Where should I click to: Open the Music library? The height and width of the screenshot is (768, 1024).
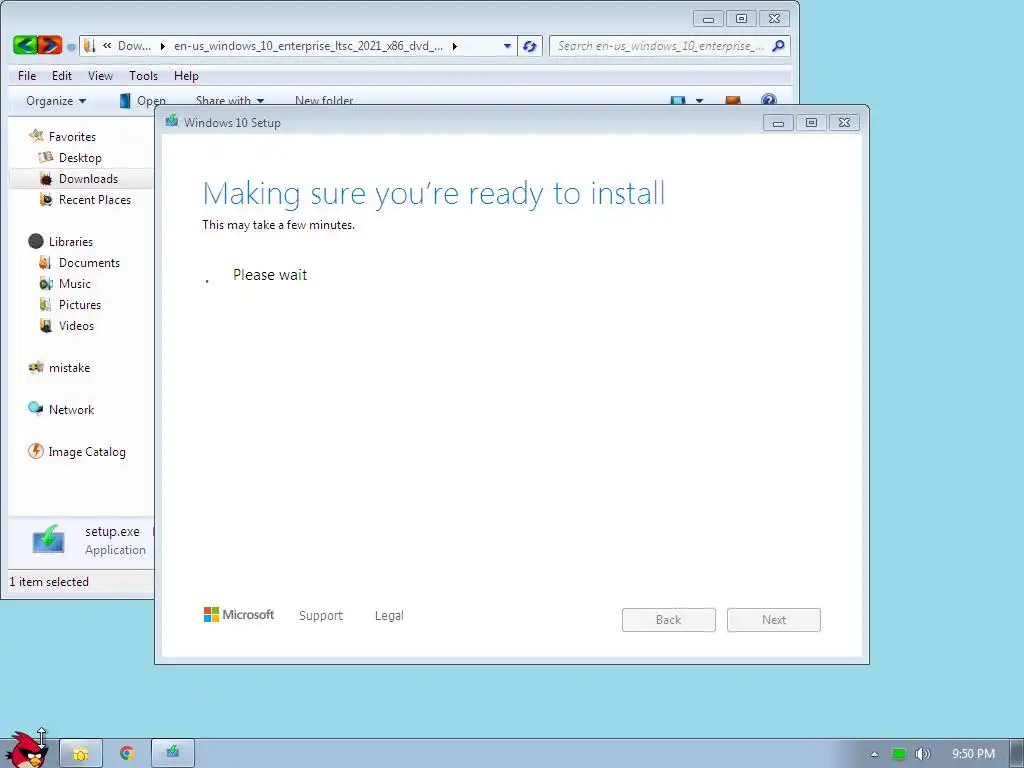74,283
